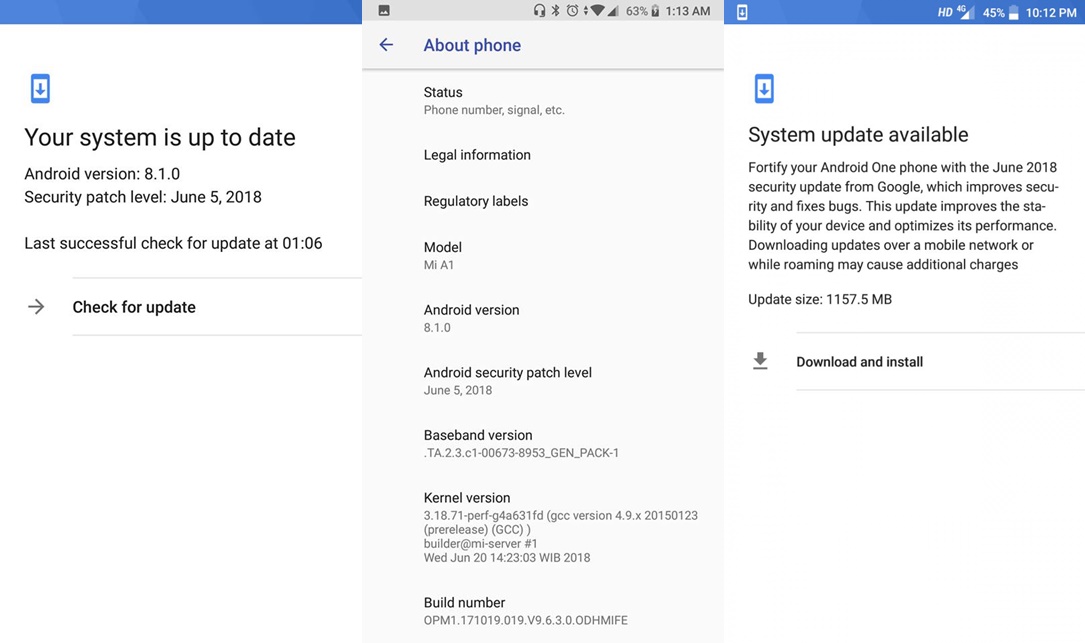Tap the Android version entry
Image resolution: width=1085 pixels, height=643 pixels.
[542, 318]
